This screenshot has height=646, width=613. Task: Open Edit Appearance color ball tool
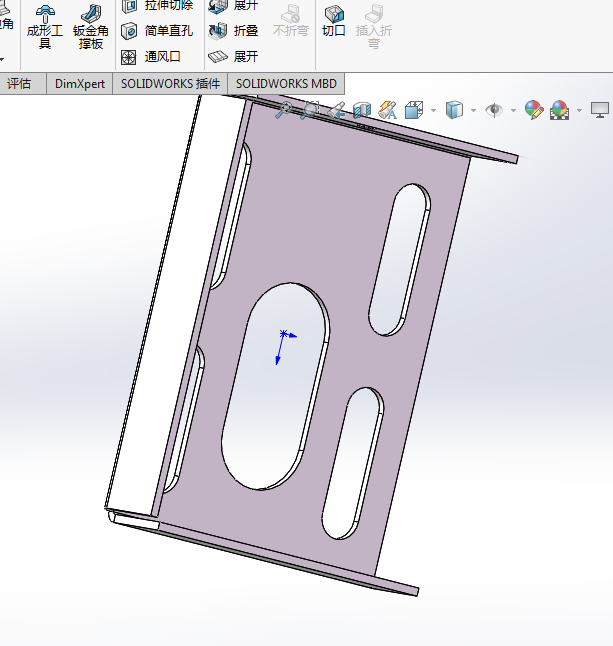pyautogui.click(x=534, y=110)
